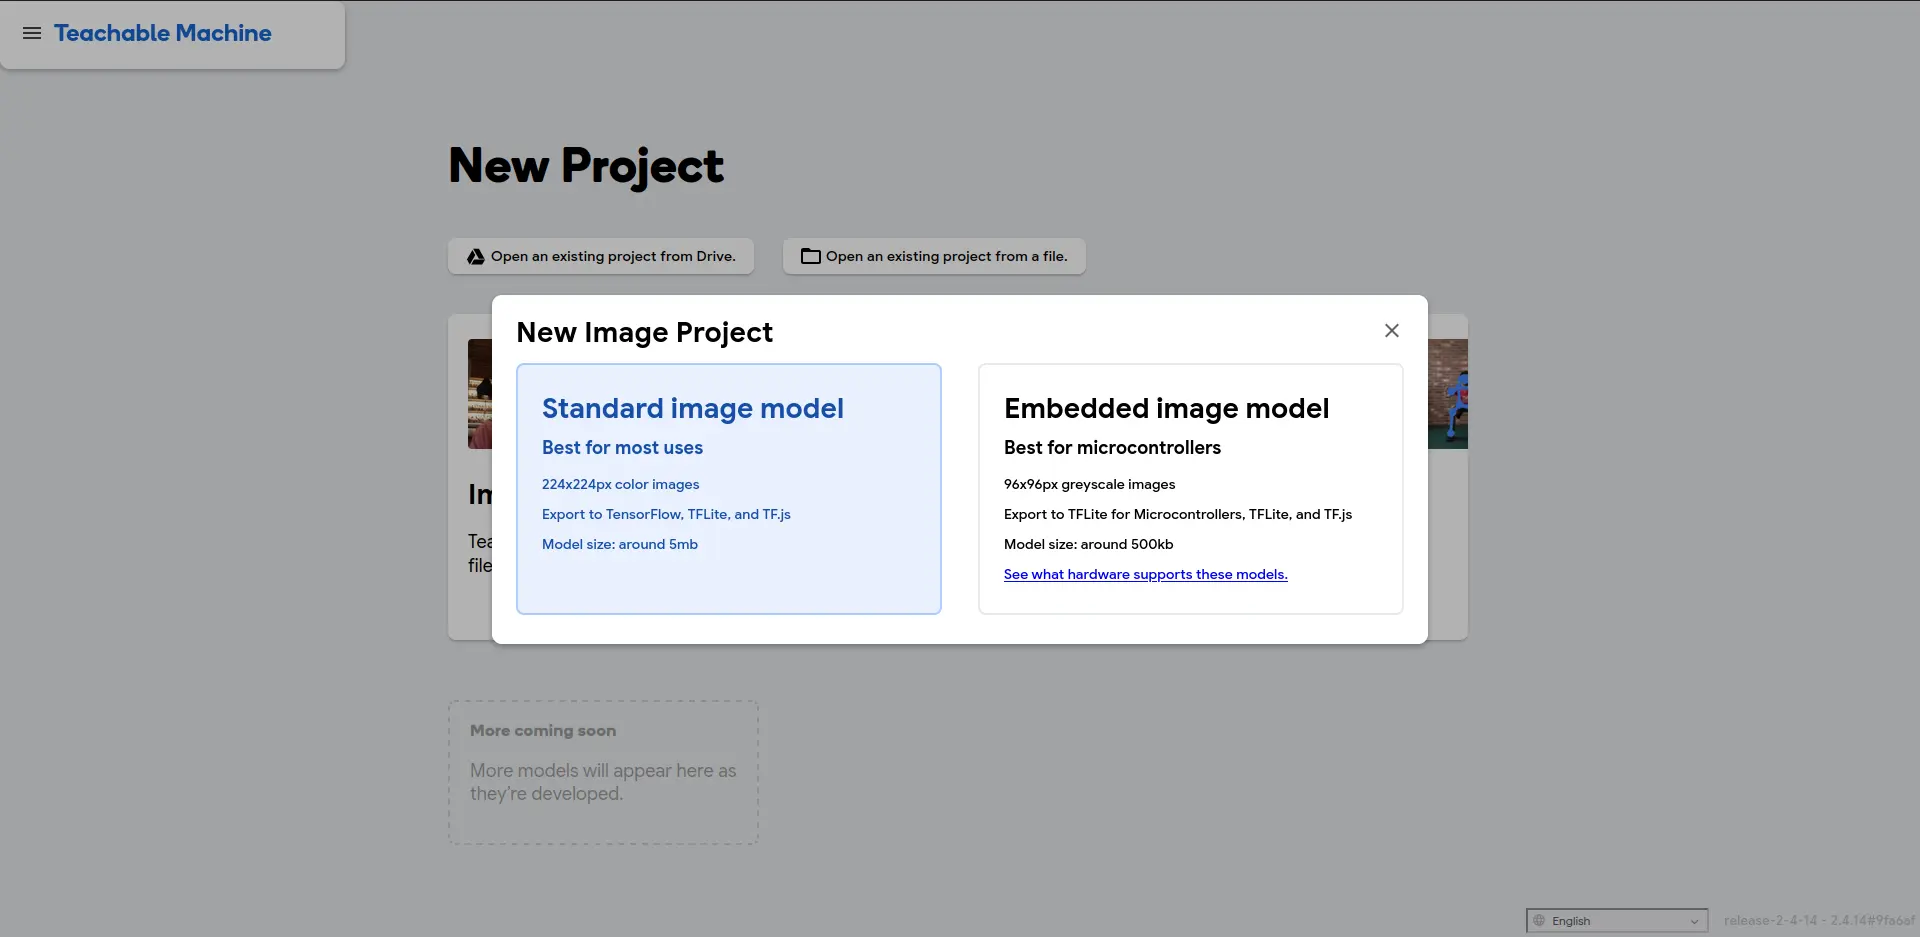Choose the Embedded image model card
Screen dimensions: 1920x937
[1191, 489]
